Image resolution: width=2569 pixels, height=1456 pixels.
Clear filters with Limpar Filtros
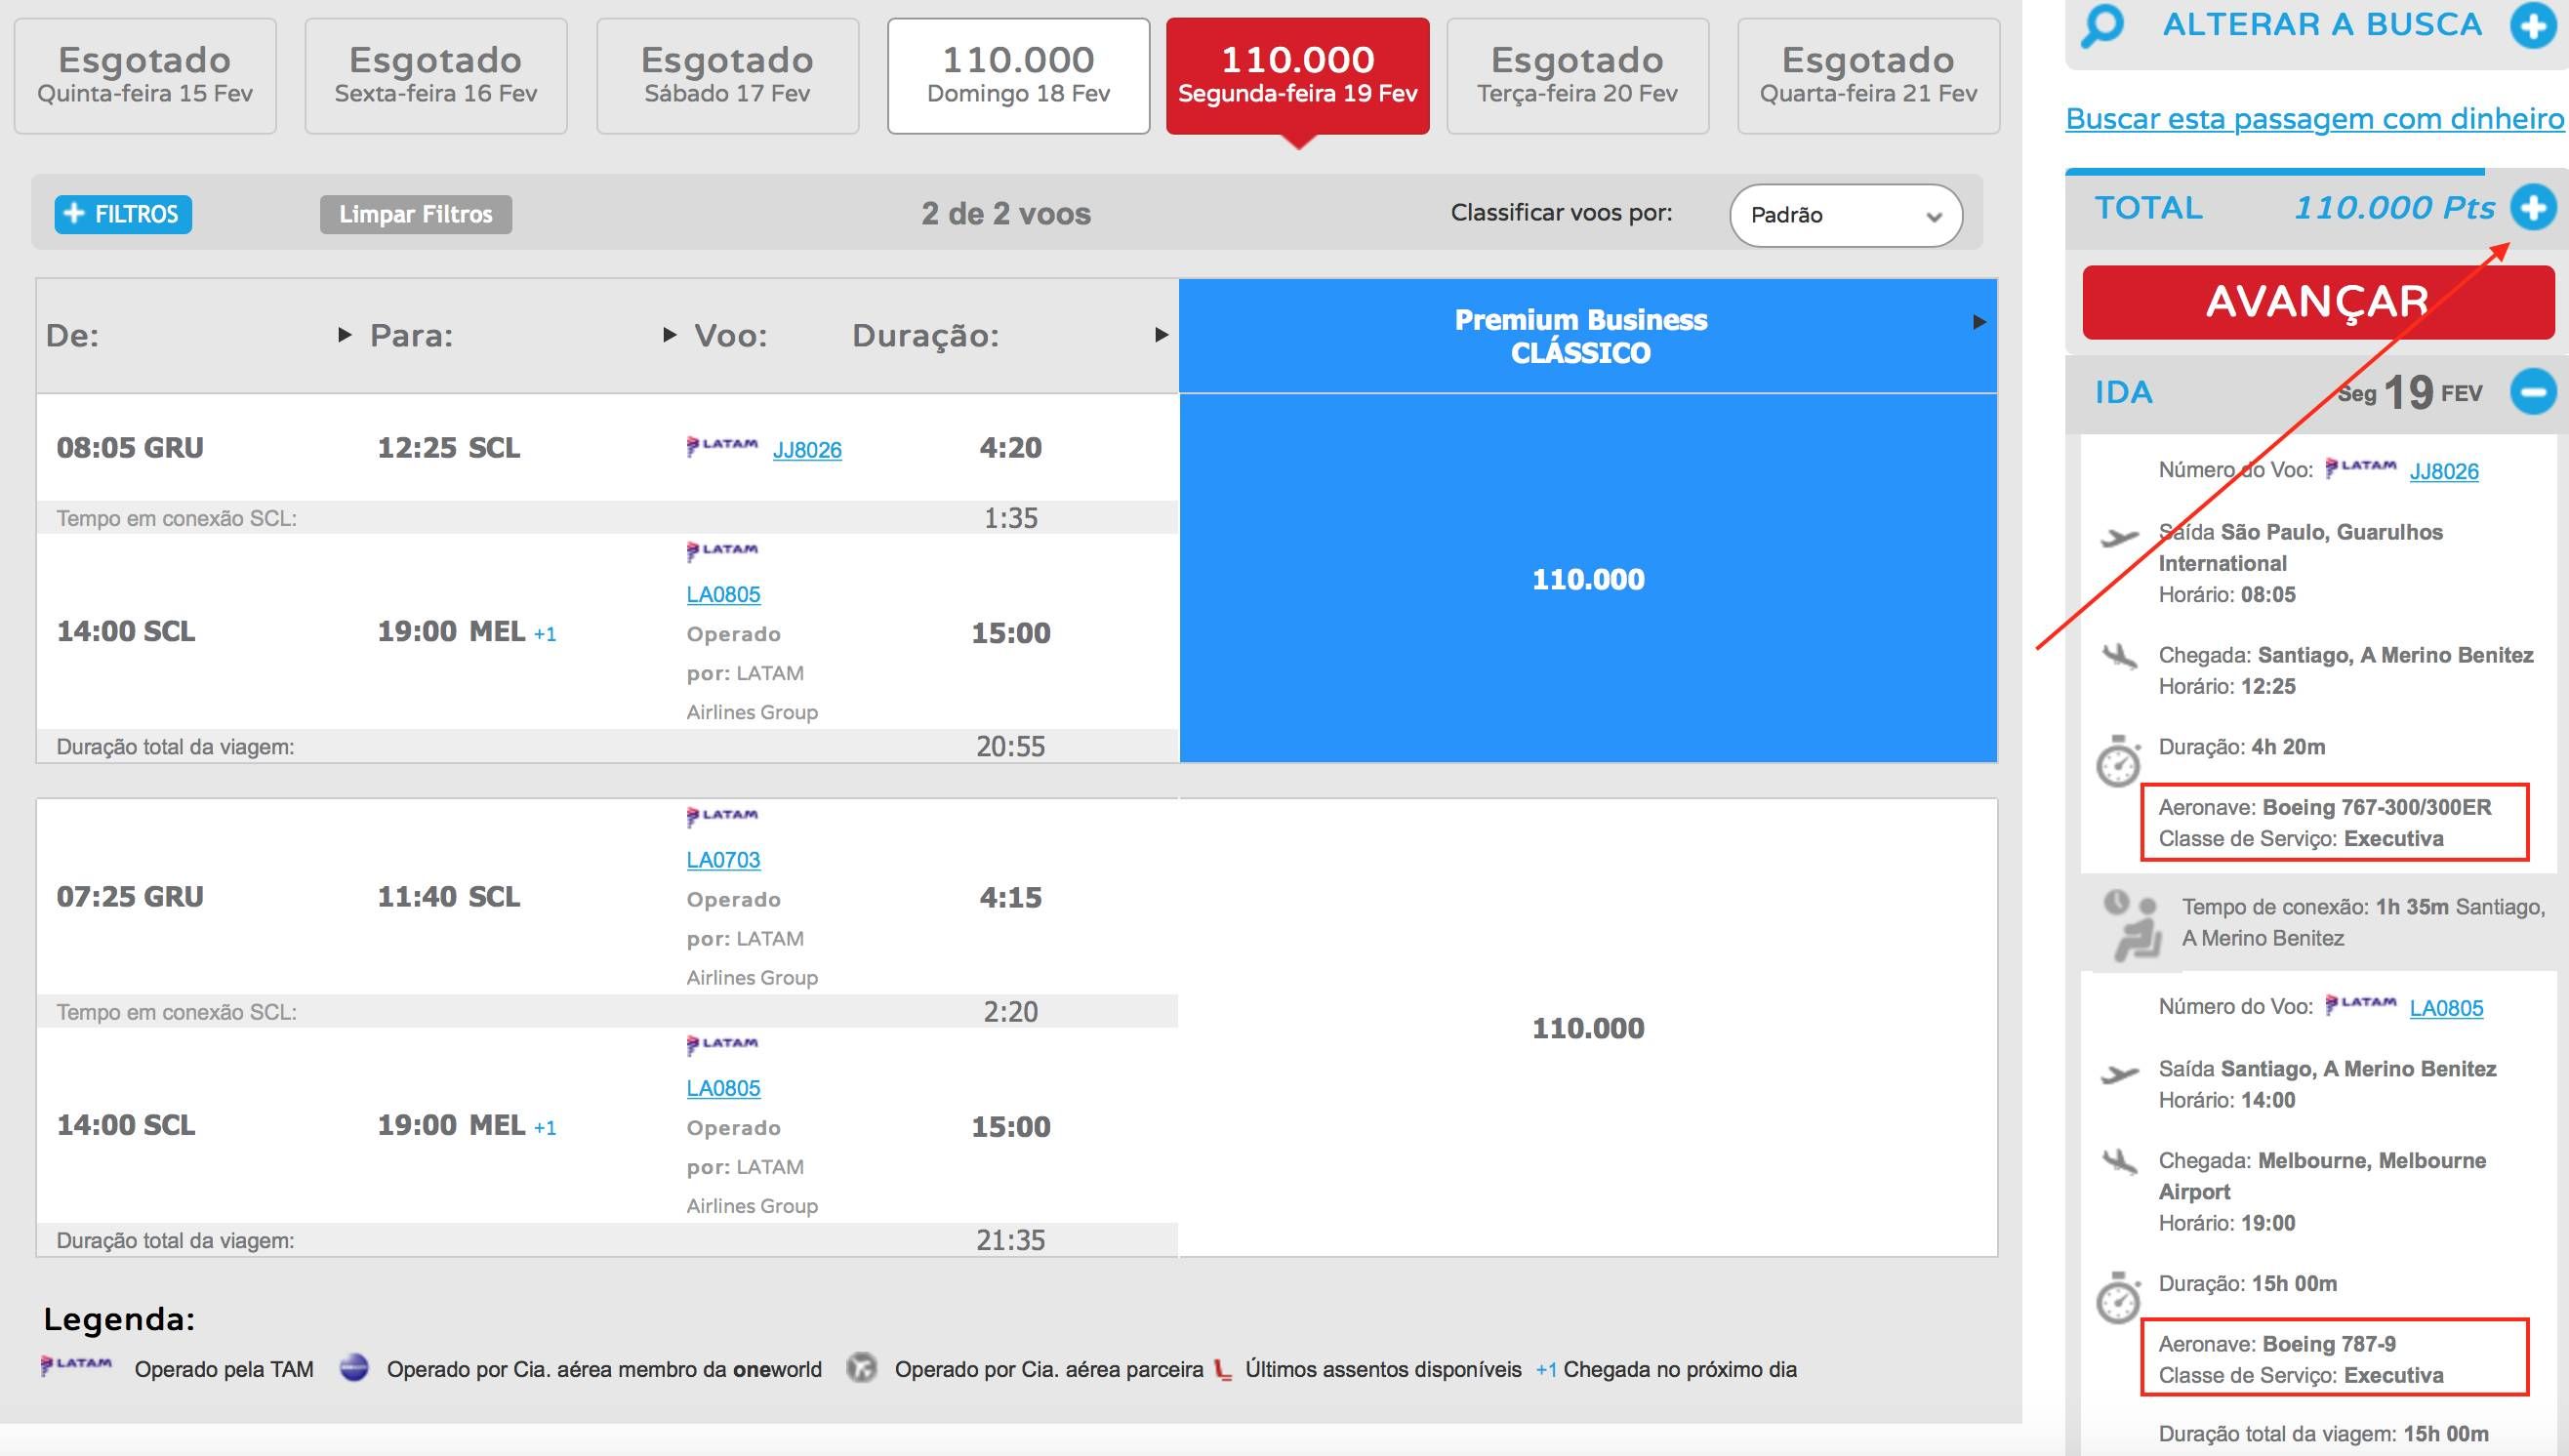[x=416, y=214]
